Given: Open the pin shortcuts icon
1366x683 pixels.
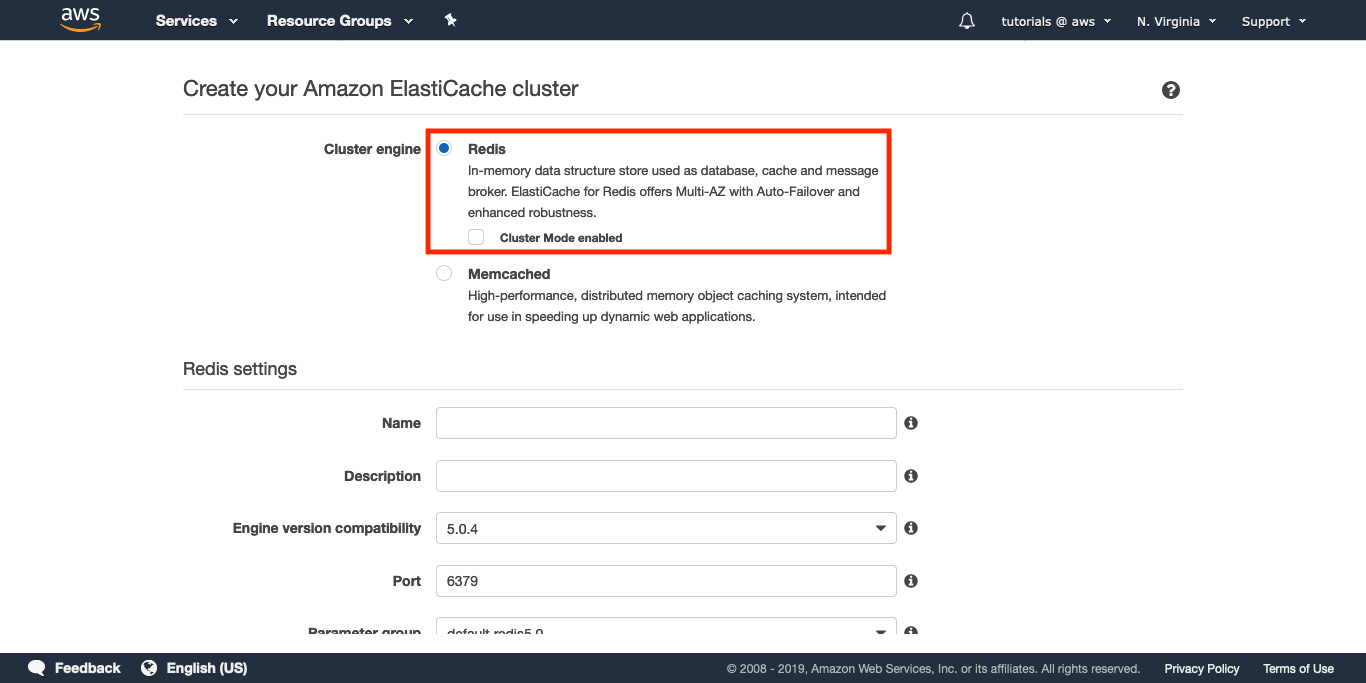Looking at the screenshot, I should pyautogui.click(x=451, y=20).
